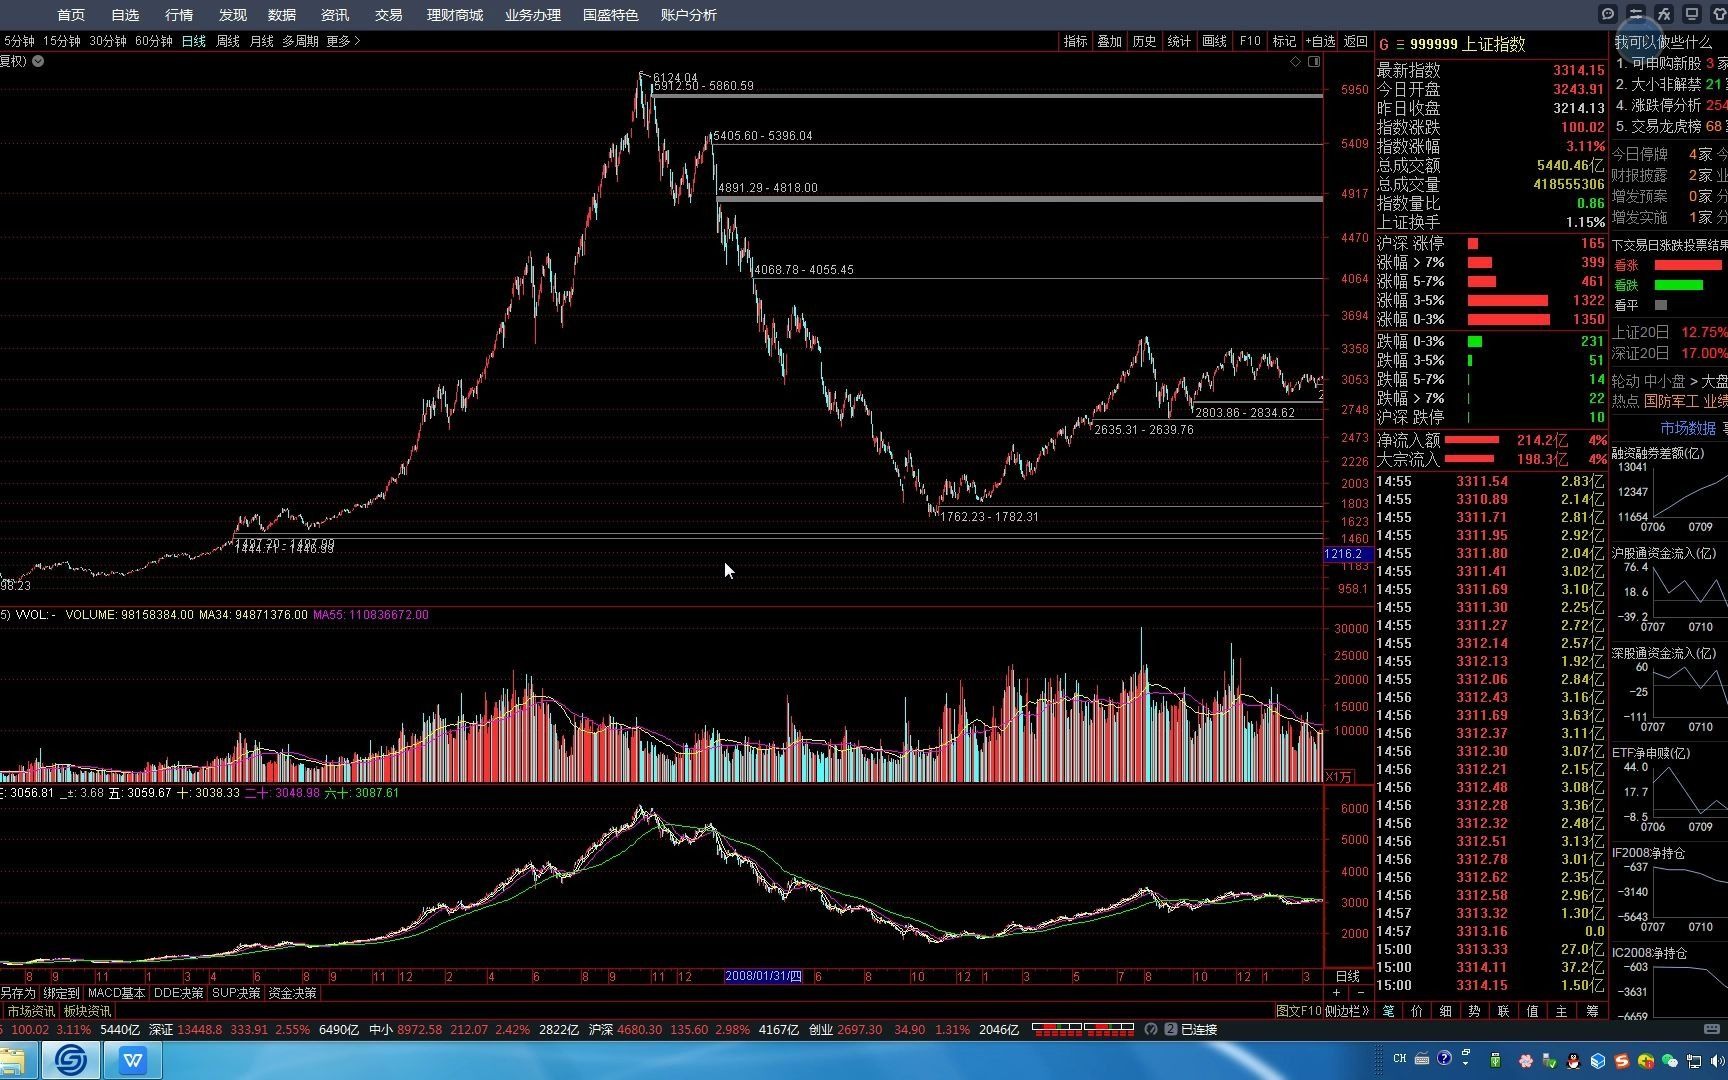The height and width of the screenshot is (1080, 1728).
Task: Open 市场数据 link in right panel
Action: point(1688,428)
